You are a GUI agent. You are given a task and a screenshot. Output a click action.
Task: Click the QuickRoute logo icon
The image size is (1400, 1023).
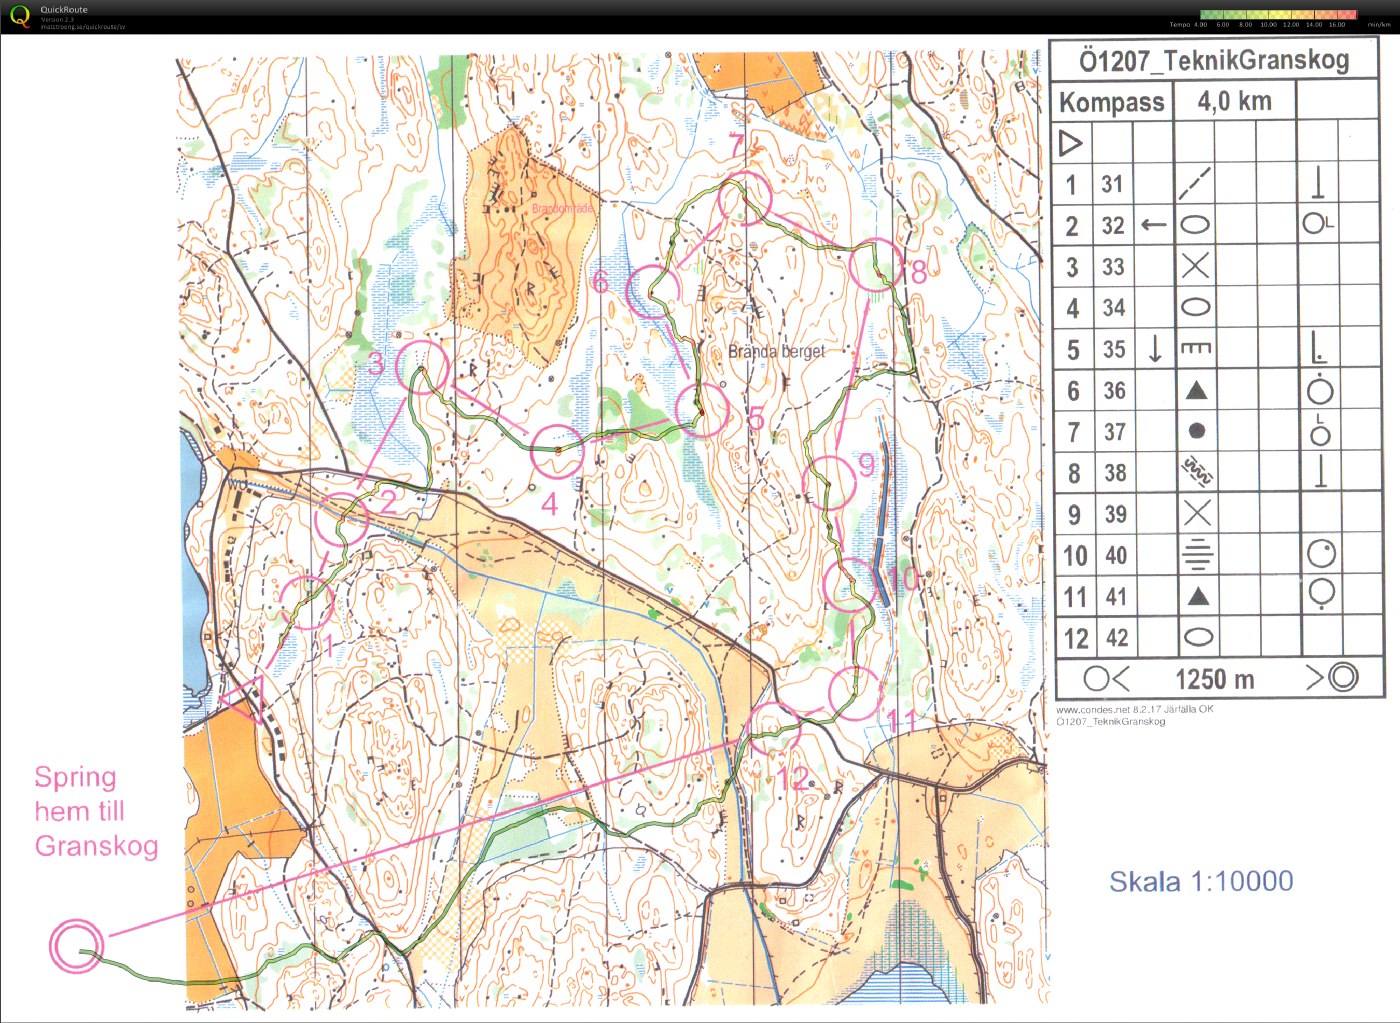coord(19,16)
